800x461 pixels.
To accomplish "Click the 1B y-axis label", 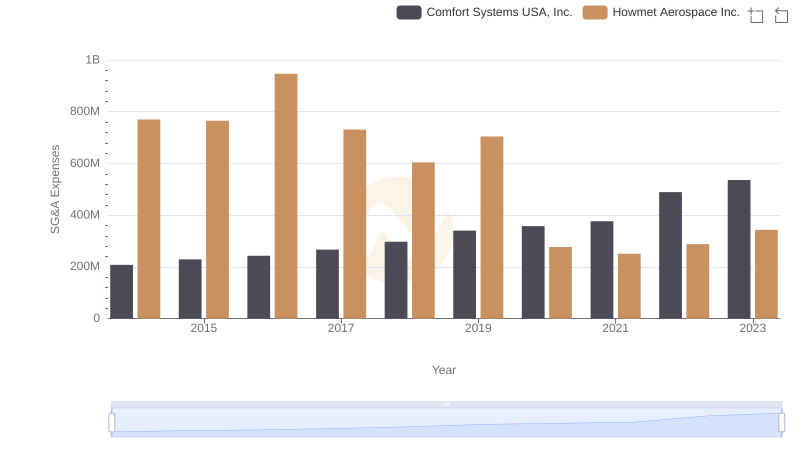I will [92, 60].
